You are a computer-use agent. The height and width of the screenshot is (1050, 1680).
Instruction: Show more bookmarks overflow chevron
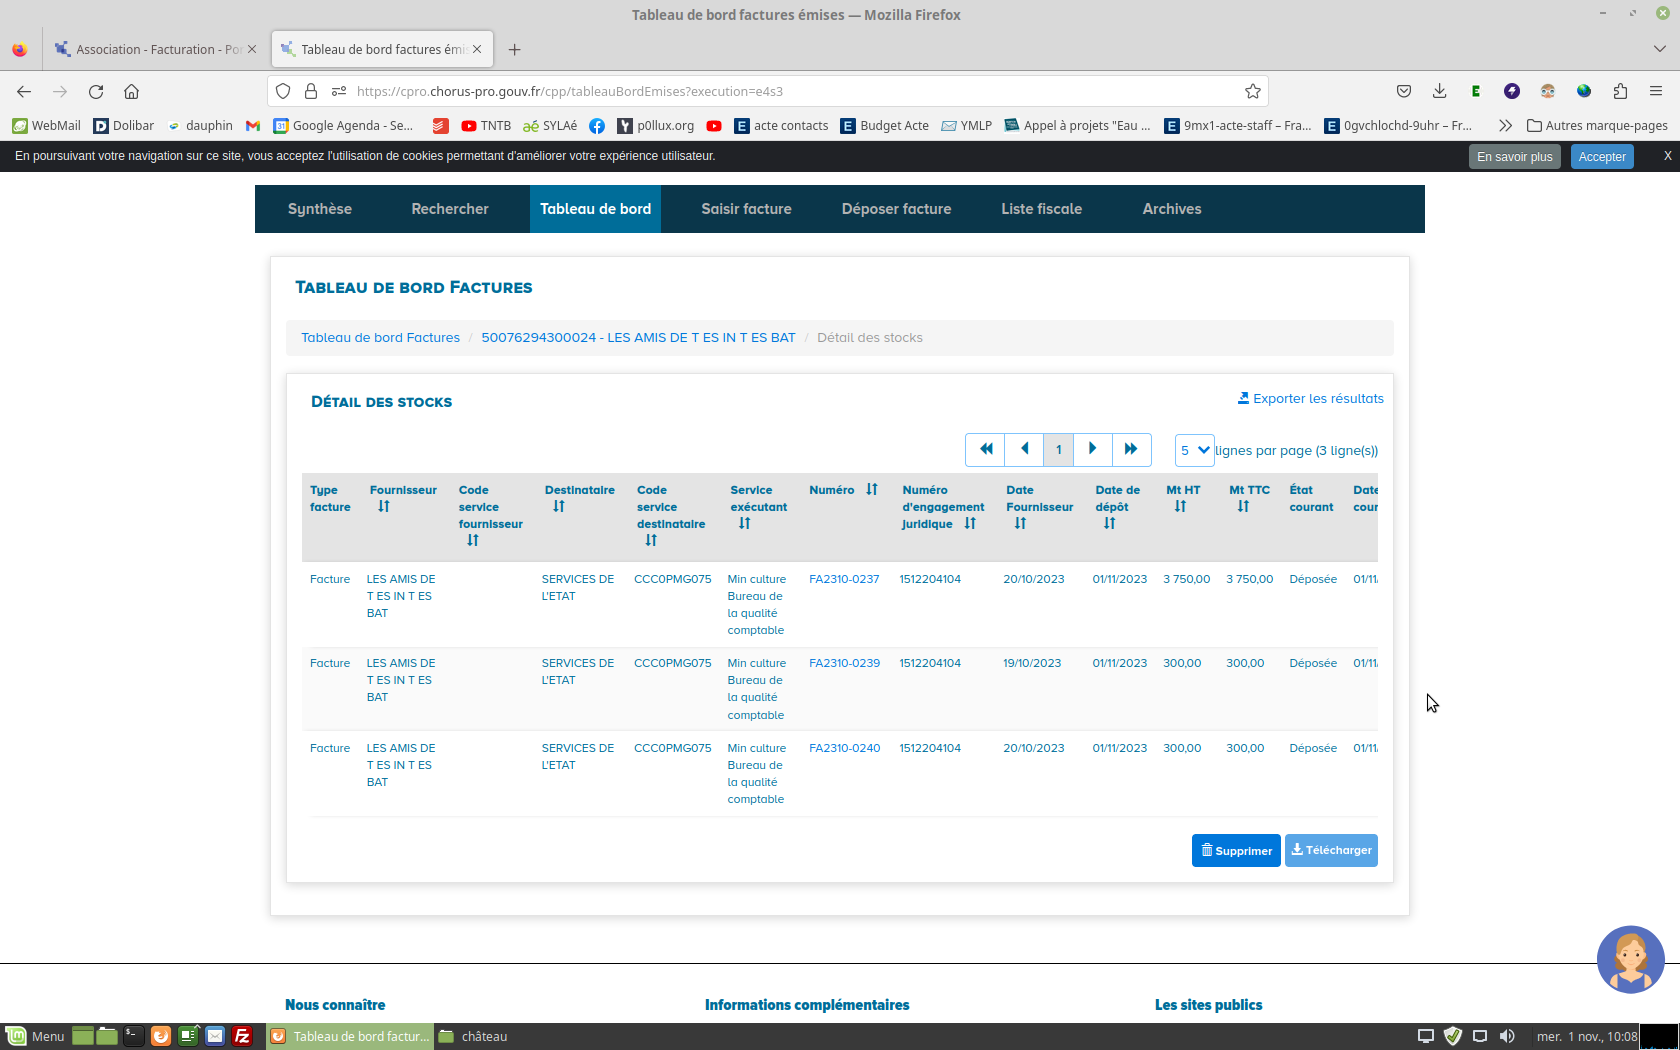coord(1504,125)
